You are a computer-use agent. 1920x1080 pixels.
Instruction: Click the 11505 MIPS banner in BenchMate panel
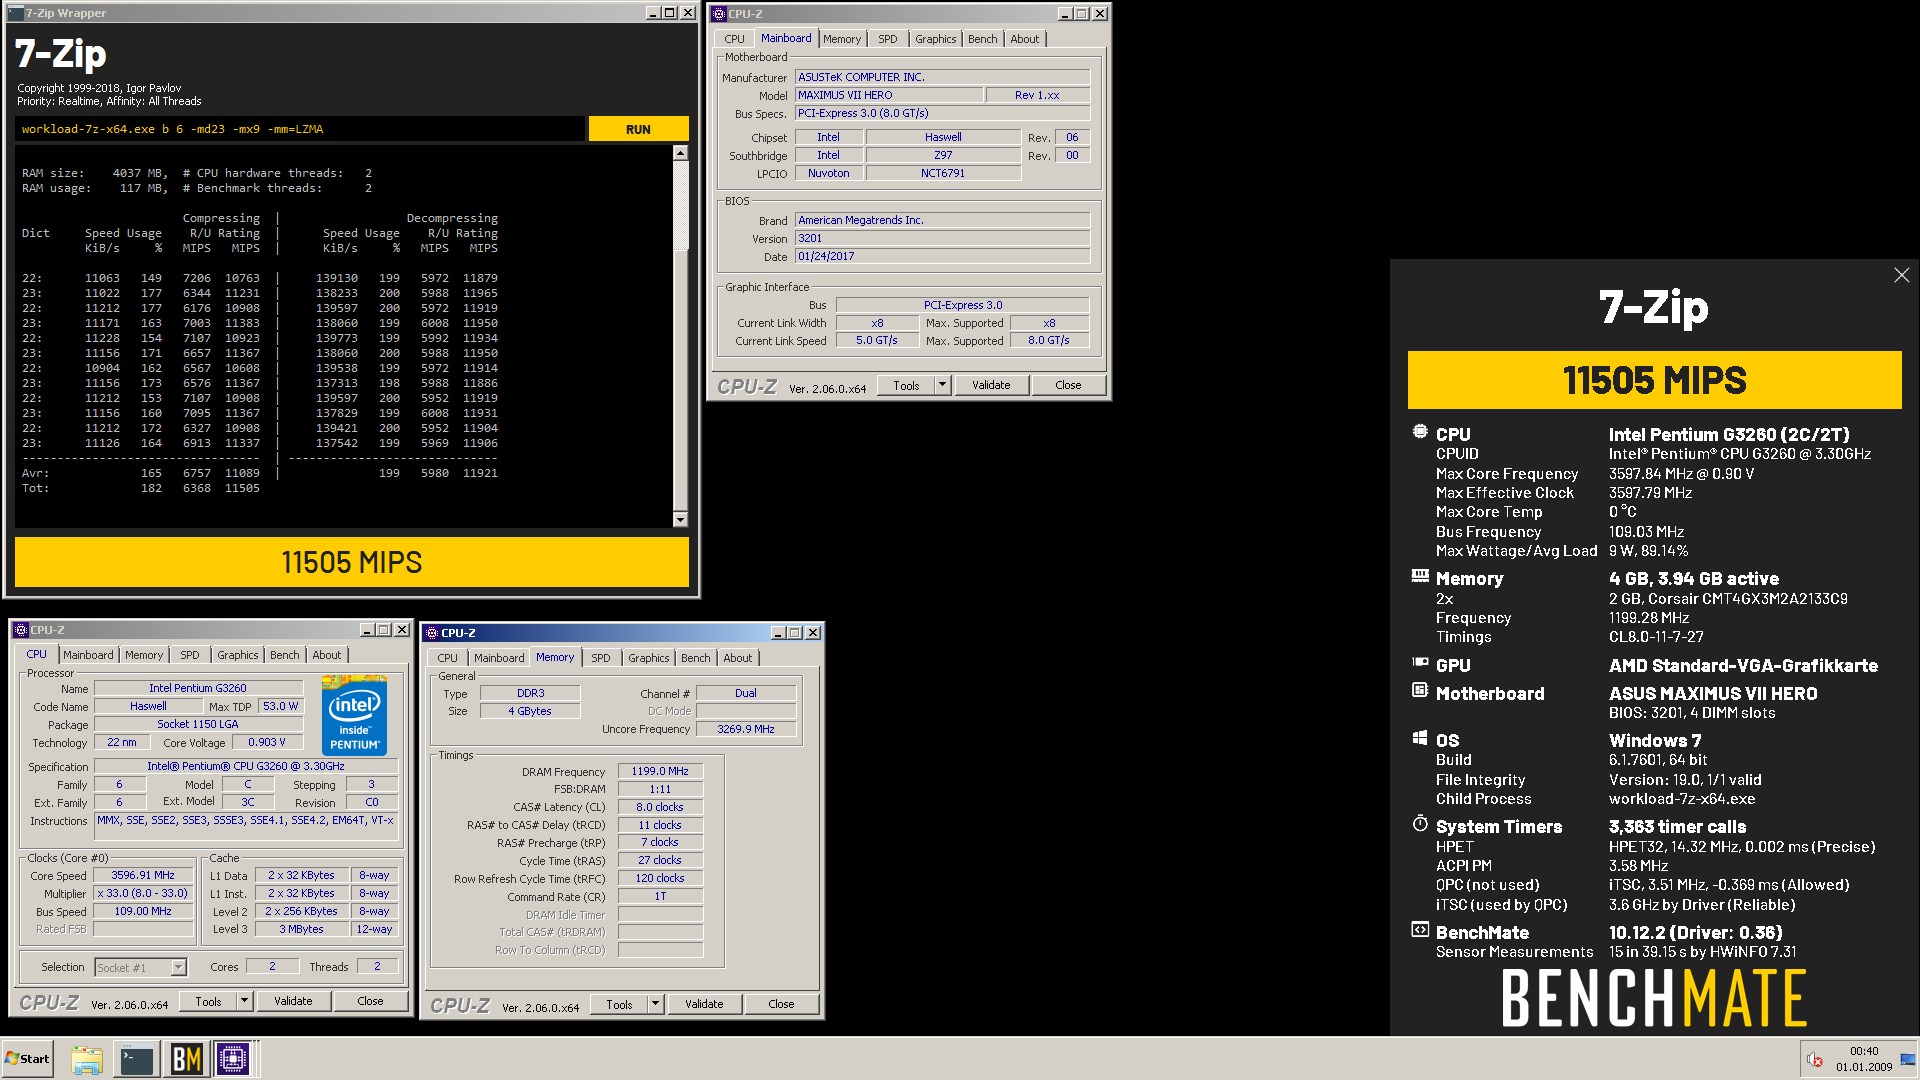coord(1654,380)
